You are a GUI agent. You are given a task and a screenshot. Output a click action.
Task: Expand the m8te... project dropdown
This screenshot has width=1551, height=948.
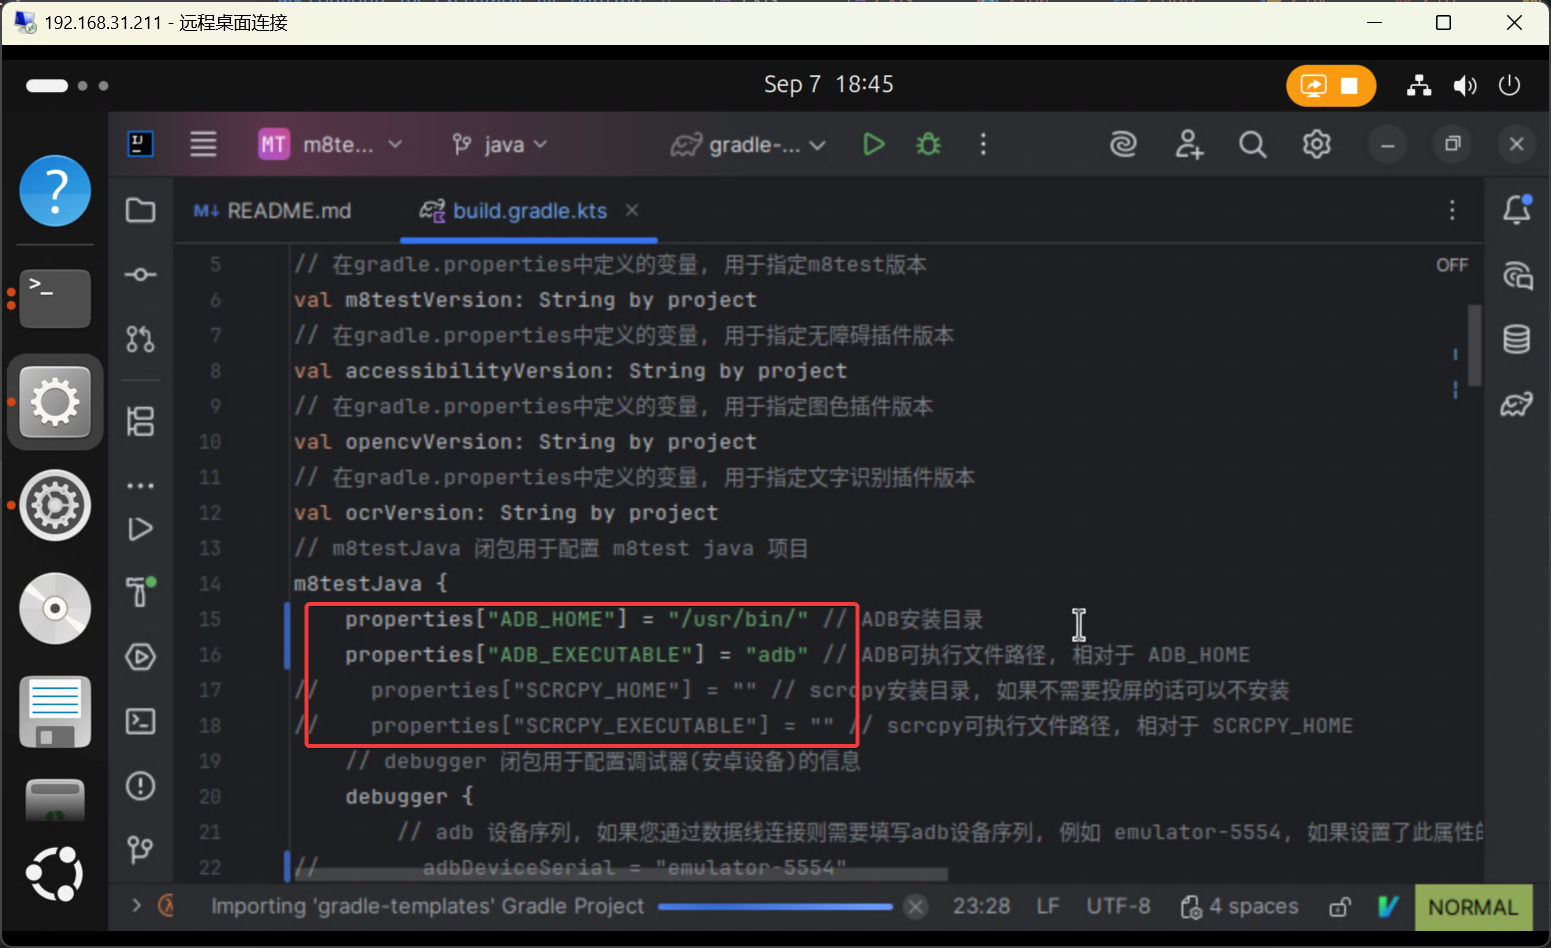click(331, 145)
